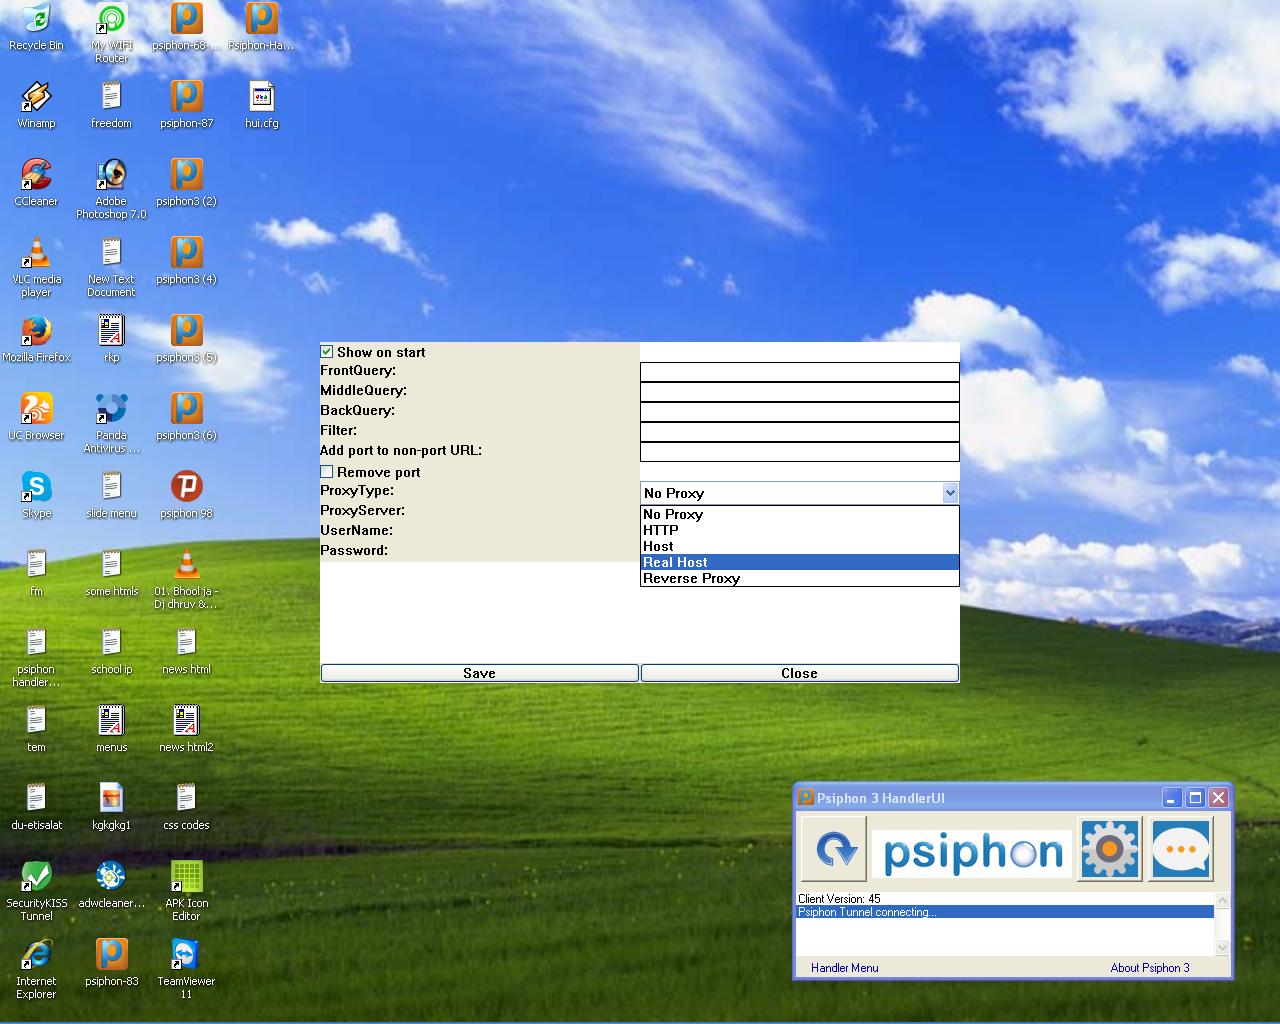The width and height of the screenshot is (1280, 1024).
Task: Select the school ip text file
Action: click(x=111, y=651)
